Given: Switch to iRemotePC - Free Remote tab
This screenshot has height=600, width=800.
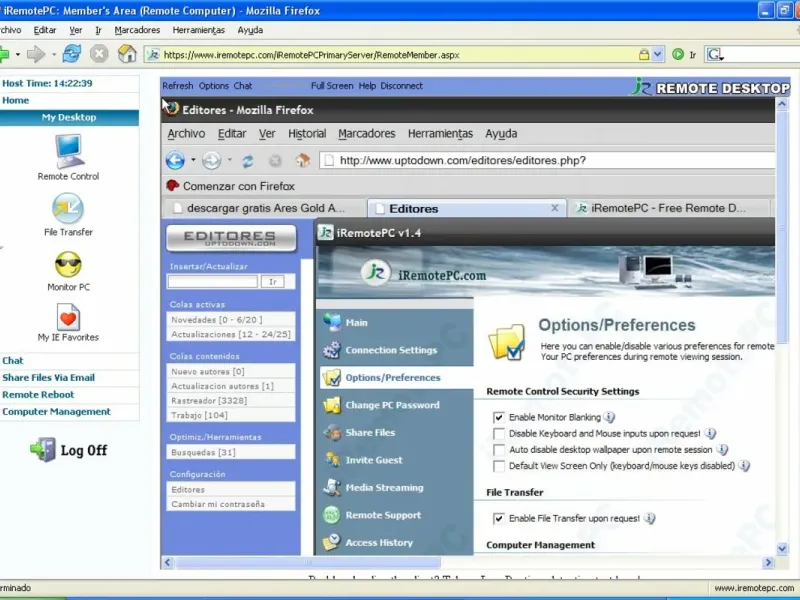Looking at the screenshot, I should point(668,208).
